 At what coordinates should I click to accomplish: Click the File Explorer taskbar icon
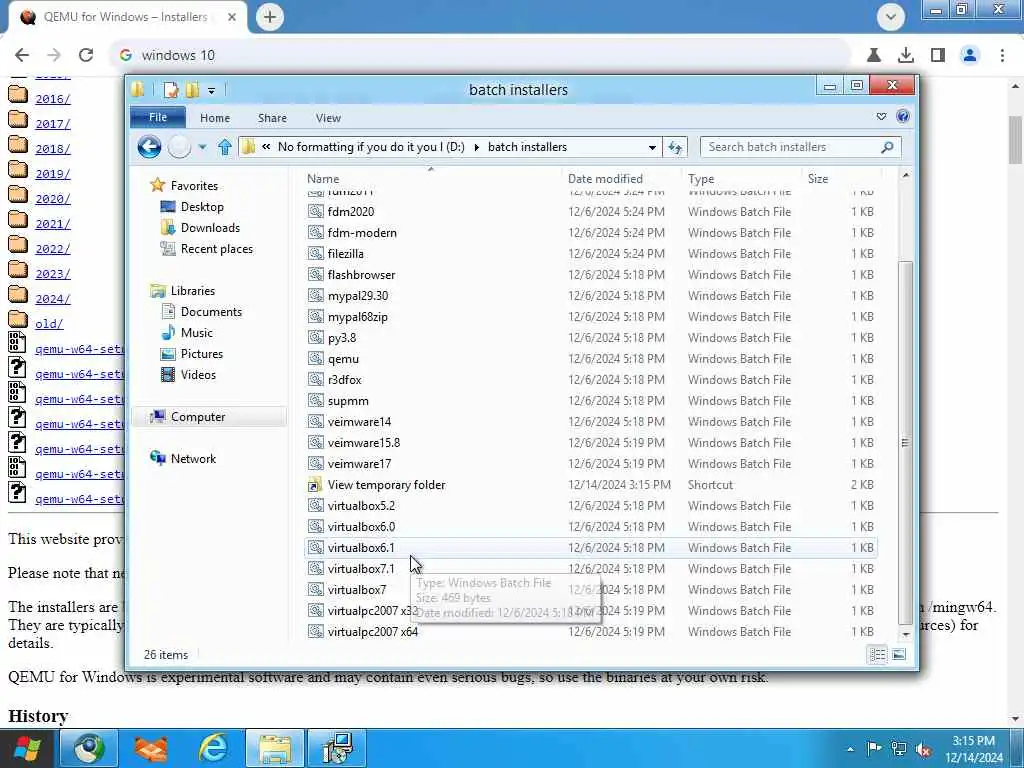coord(275,748)
